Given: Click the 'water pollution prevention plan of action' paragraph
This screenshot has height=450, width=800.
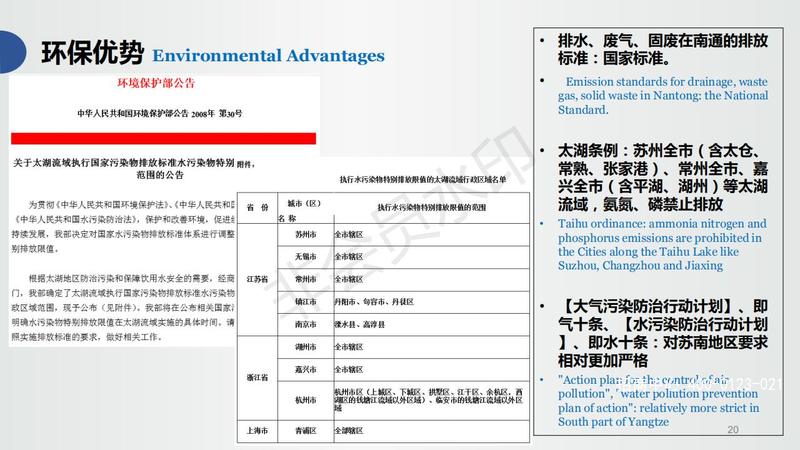Looking at the screenshot, I should (659, 401).
